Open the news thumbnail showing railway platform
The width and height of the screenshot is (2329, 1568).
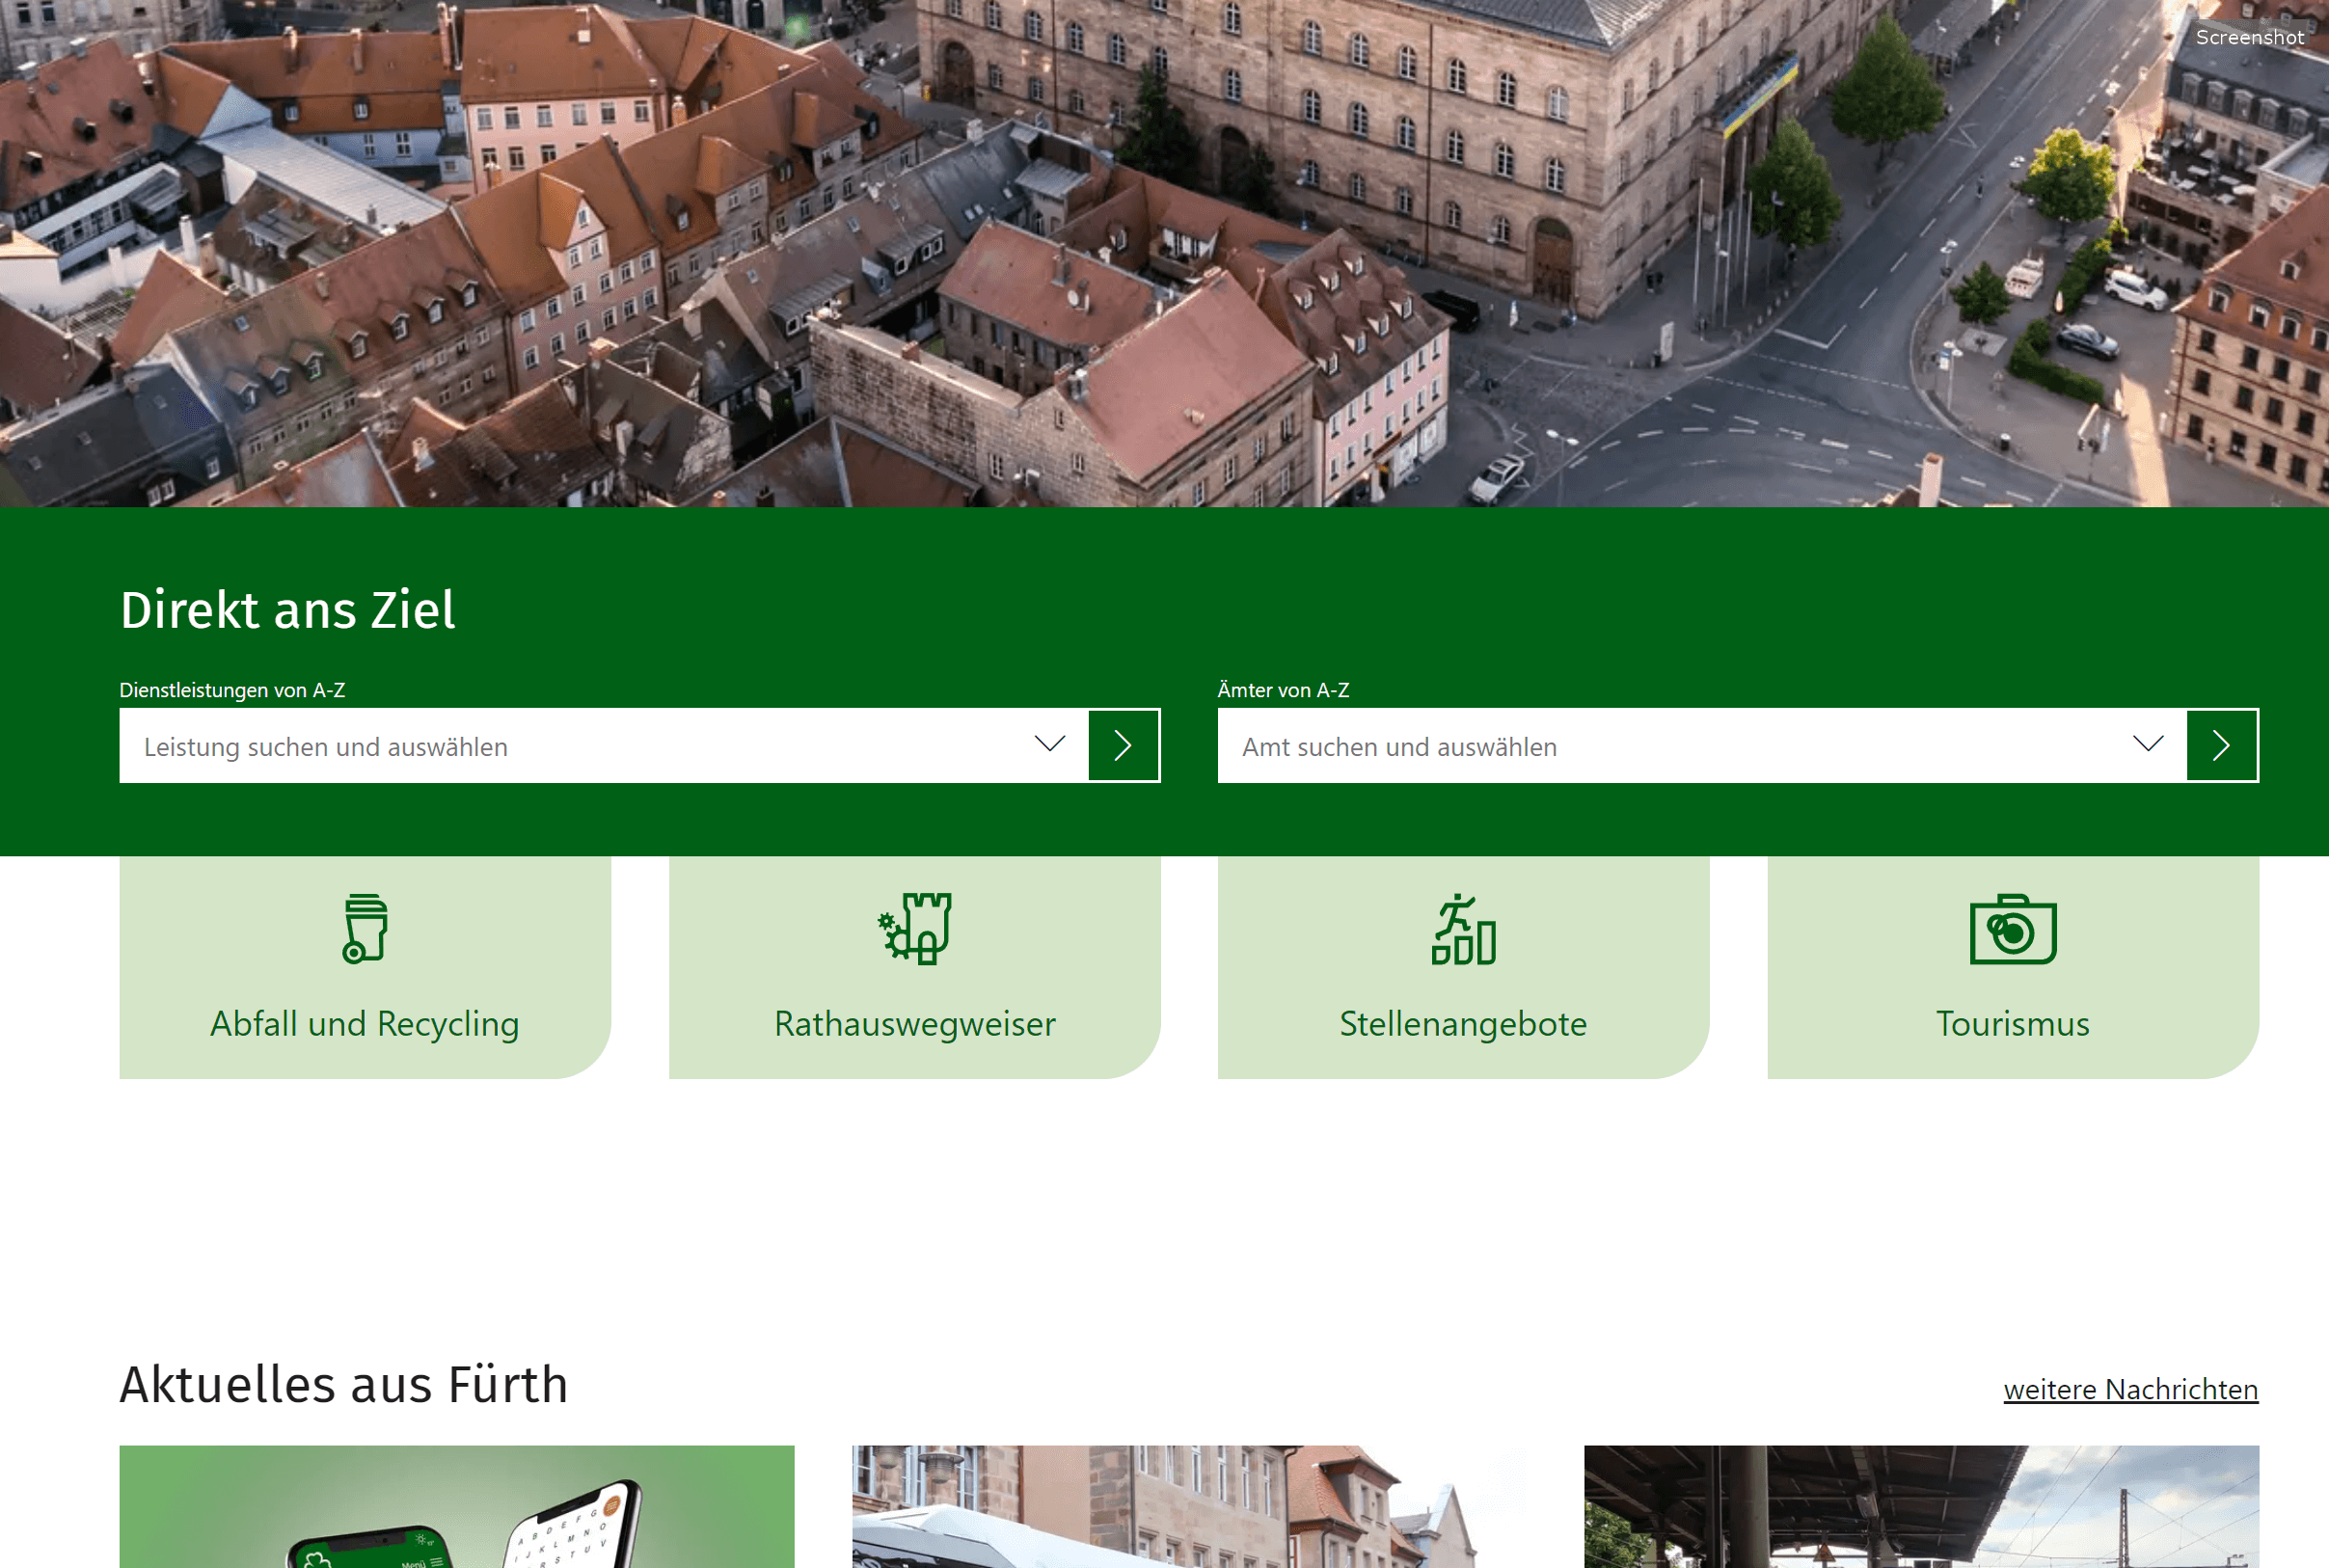(x=1921, y=1506)
